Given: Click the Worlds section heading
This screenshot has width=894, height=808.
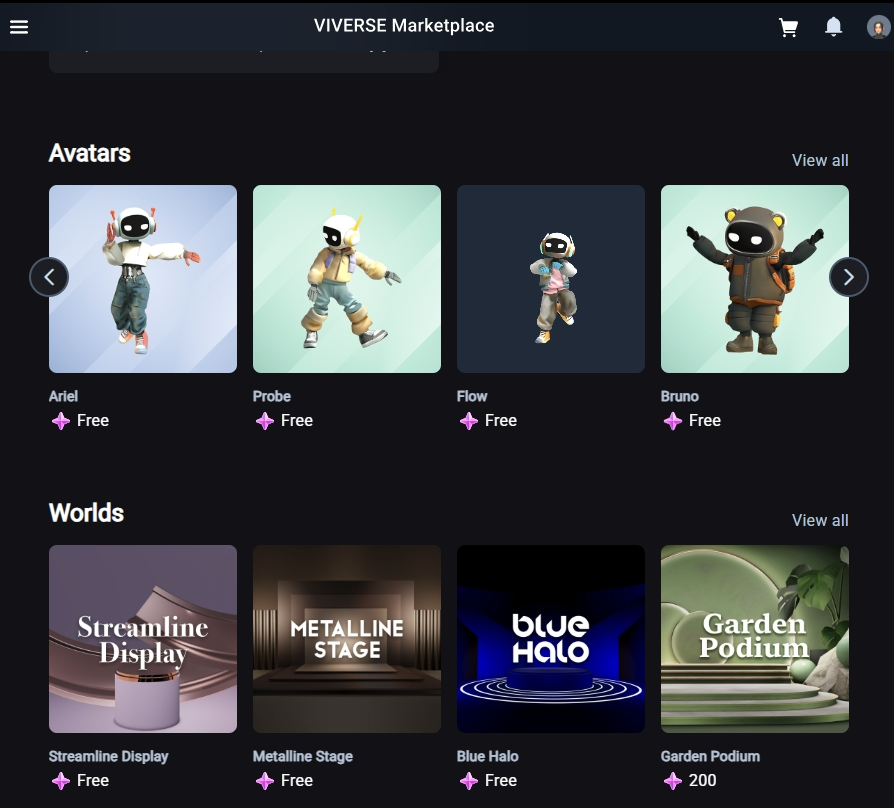Looking at the screenshot, I should 86,513.
